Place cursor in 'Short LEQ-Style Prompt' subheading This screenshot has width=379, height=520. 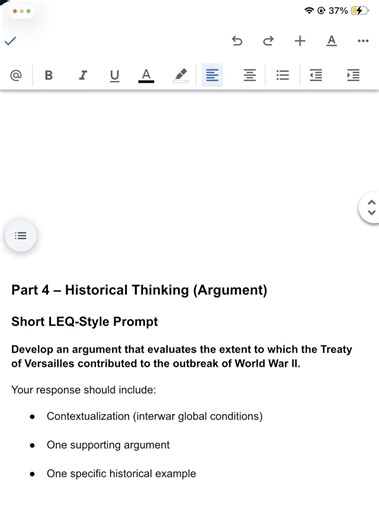pos(85,322)
